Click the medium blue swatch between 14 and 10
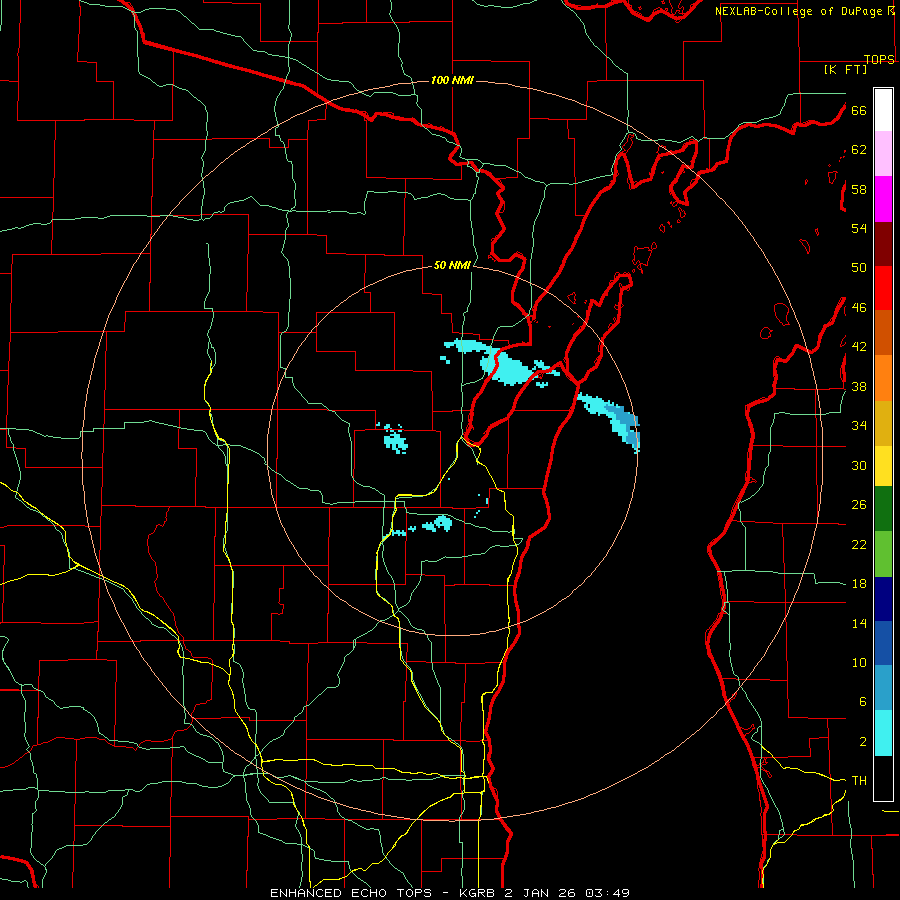The width and height of the screenshot is (900, 900). tap(883, 643)
